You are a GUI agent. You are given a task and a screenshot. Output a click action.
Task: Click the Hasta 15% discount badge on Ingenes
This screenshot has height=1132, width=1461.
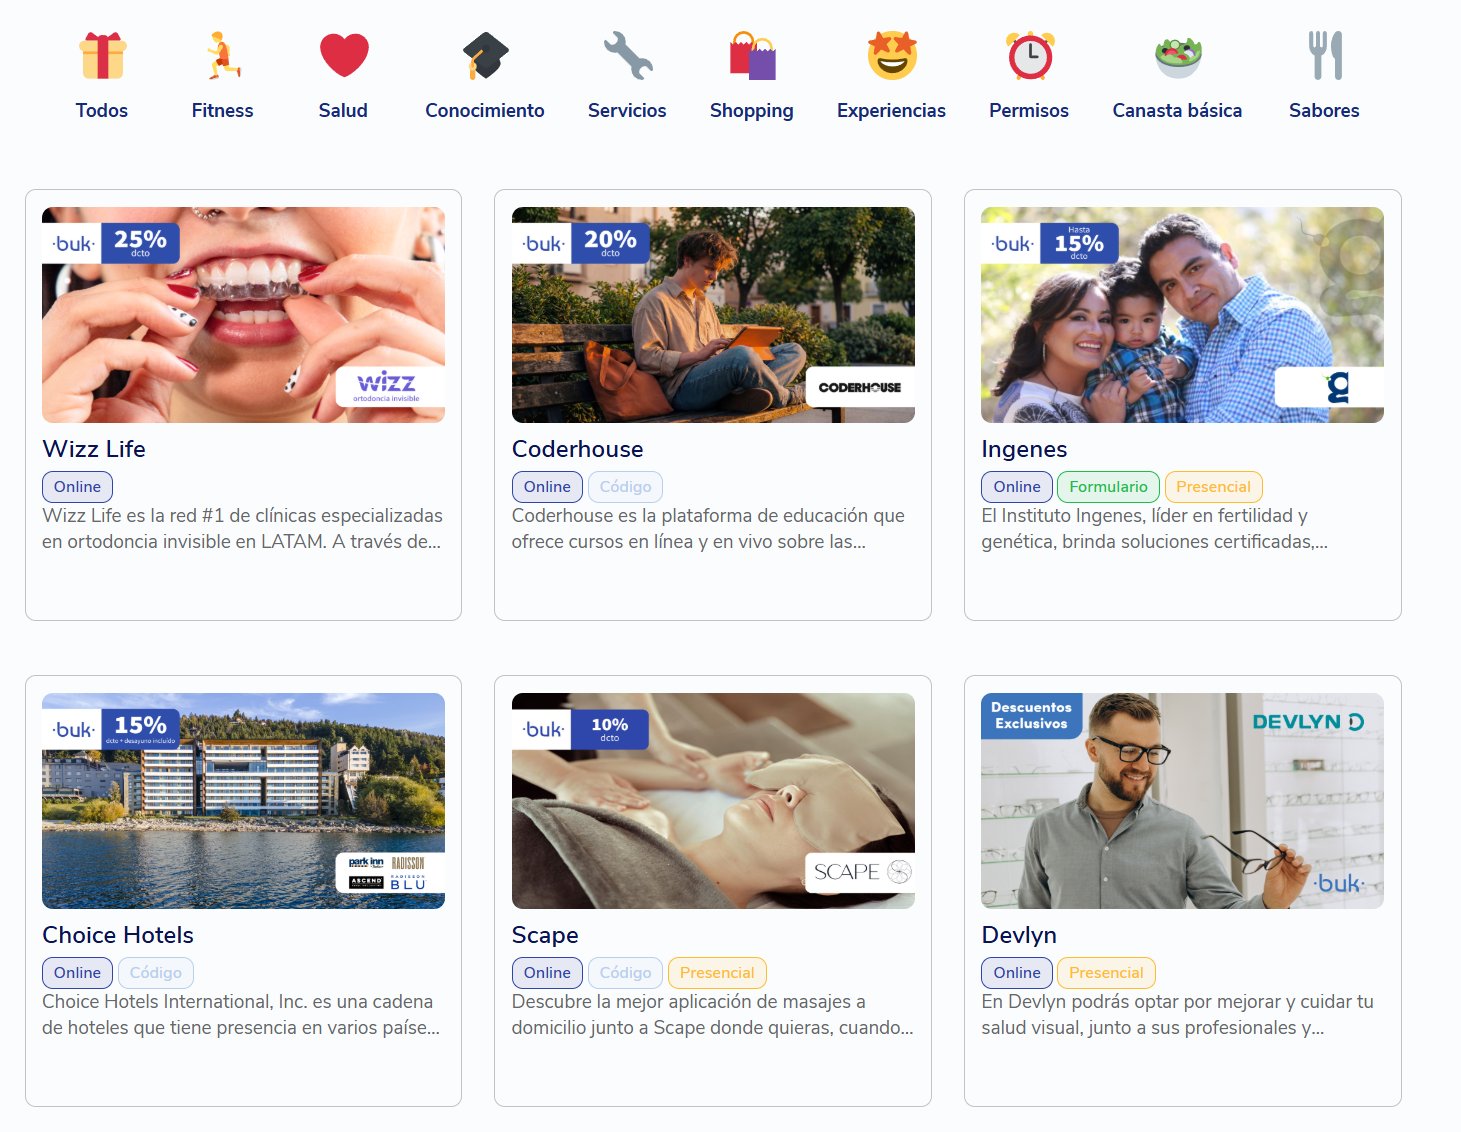click(x=1050, y=243)
